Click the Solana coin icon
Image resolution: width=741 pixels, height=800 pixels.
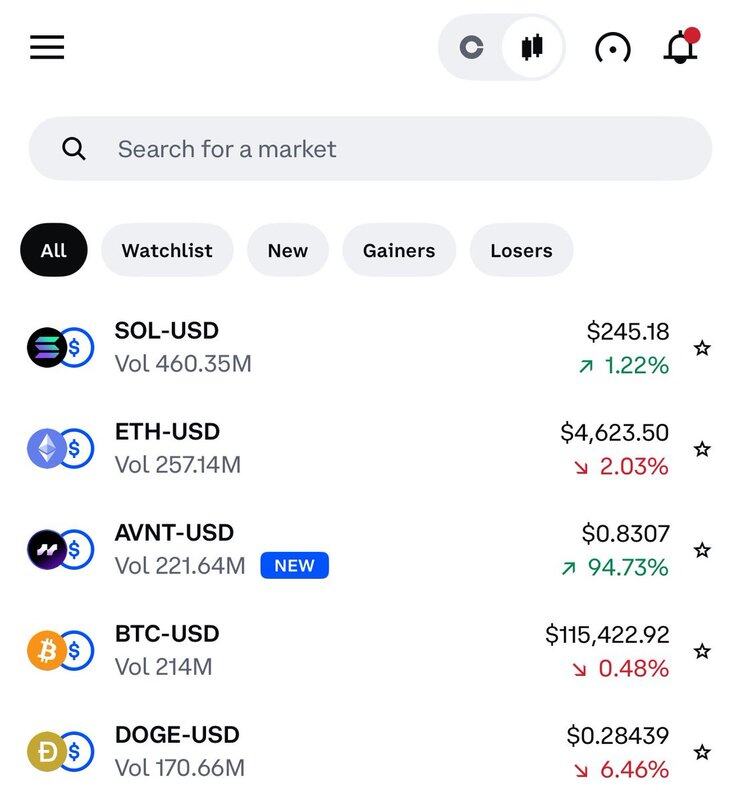tap(47, 347)
